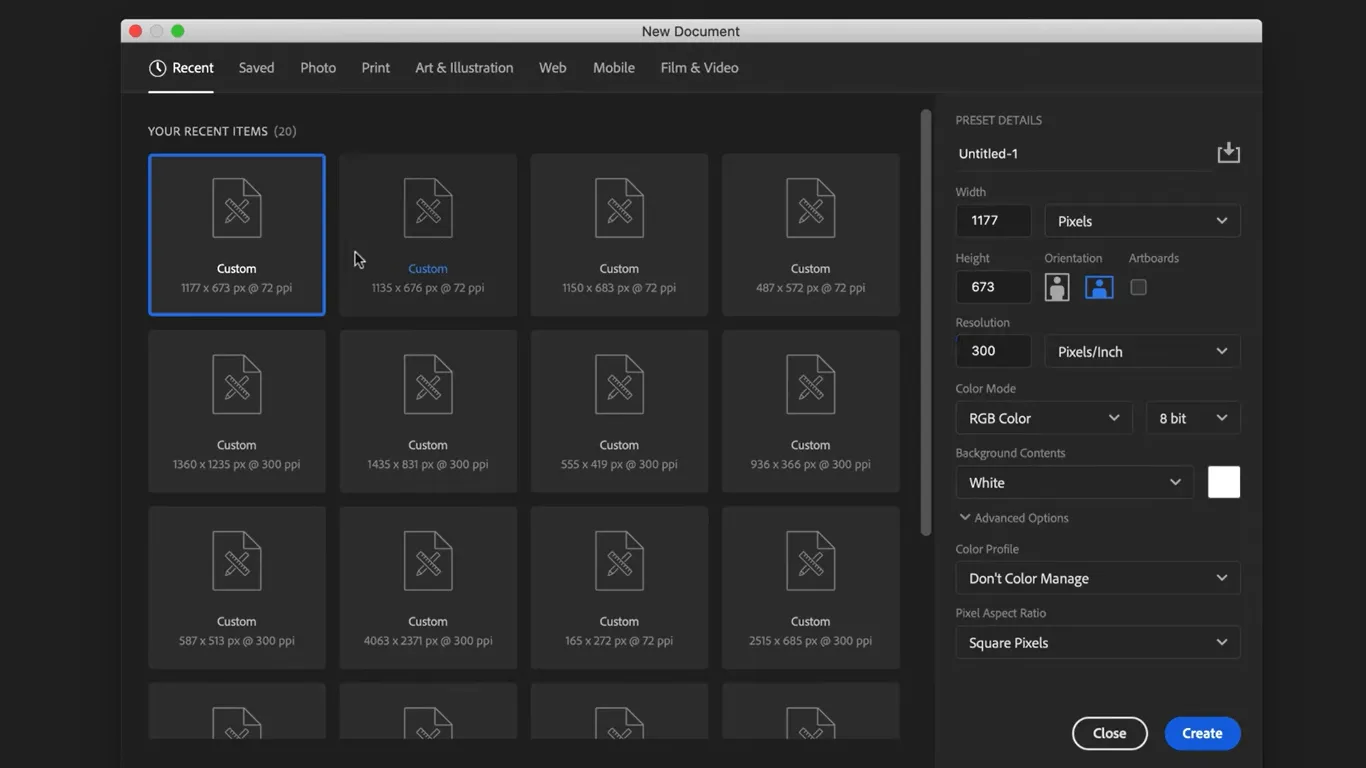Click the green zoom window button
The image size is (1366, 768).
coord(178,31)
